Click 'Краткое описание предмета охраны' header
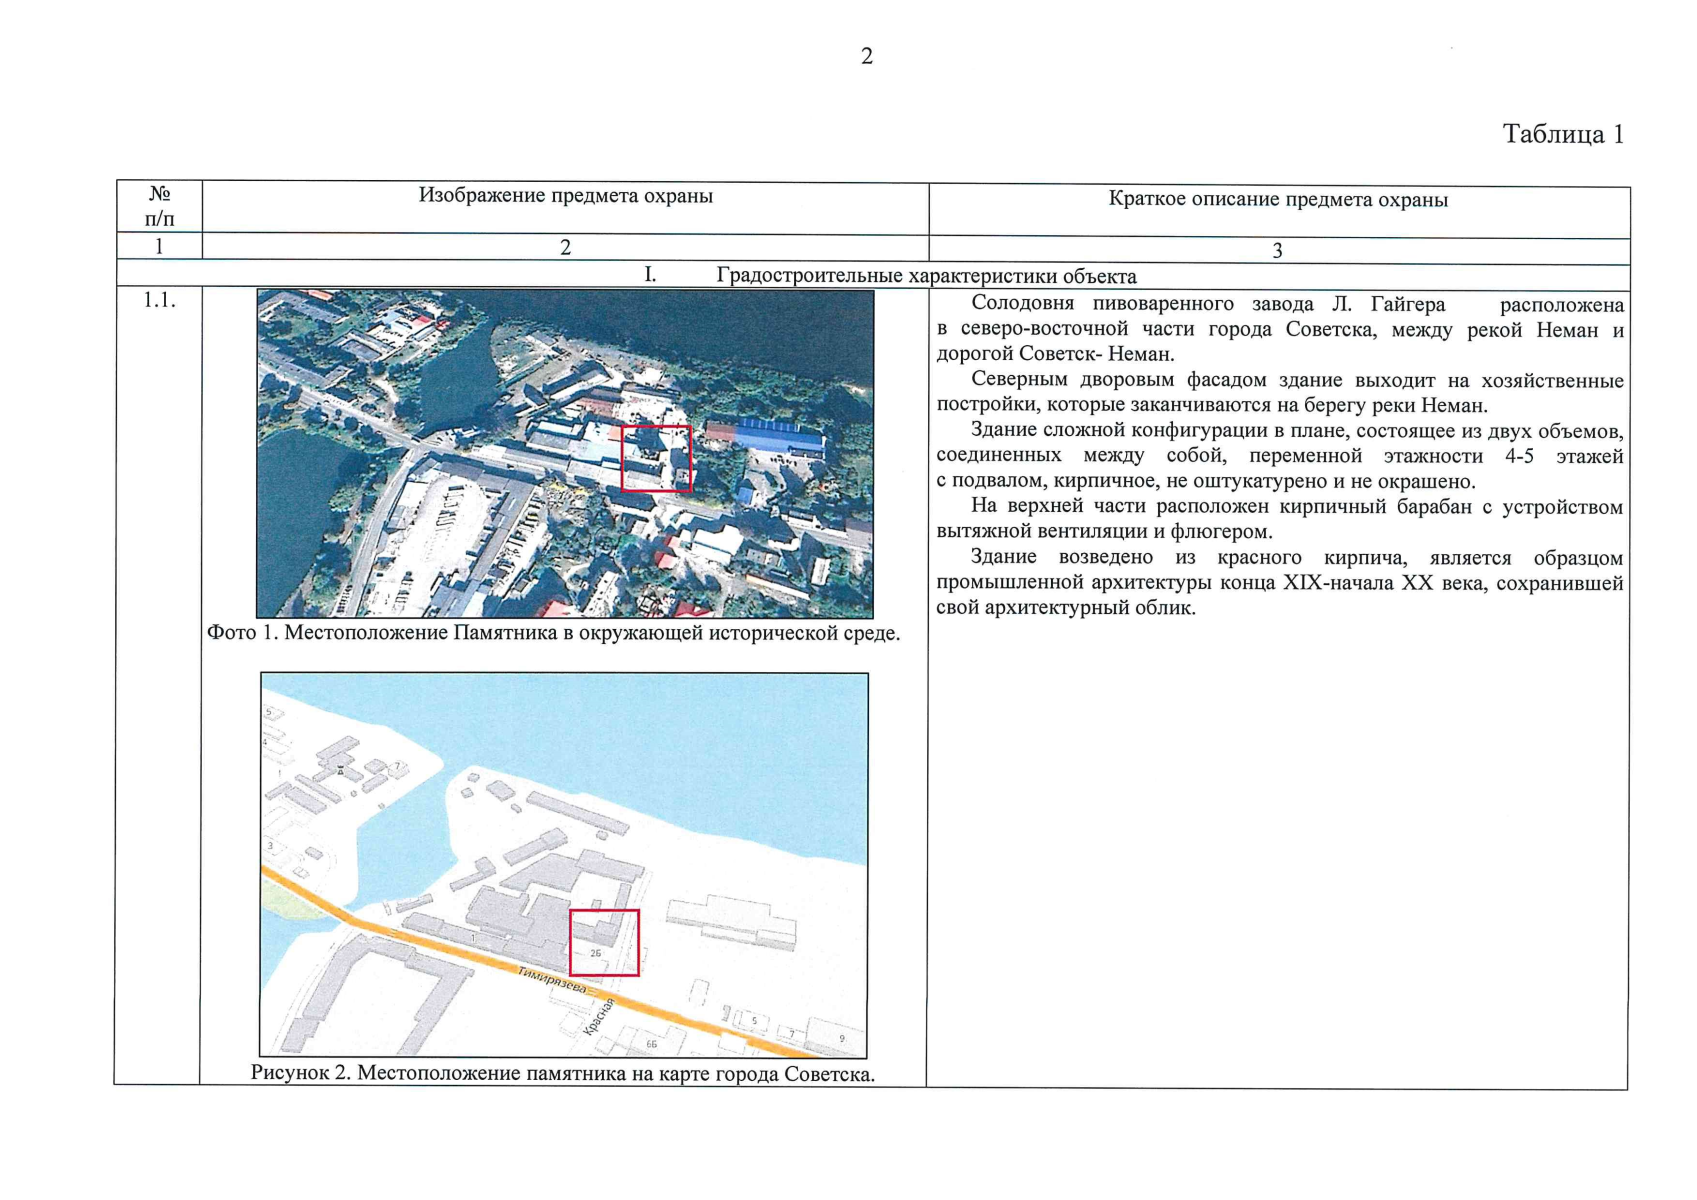 (1278, 199)
